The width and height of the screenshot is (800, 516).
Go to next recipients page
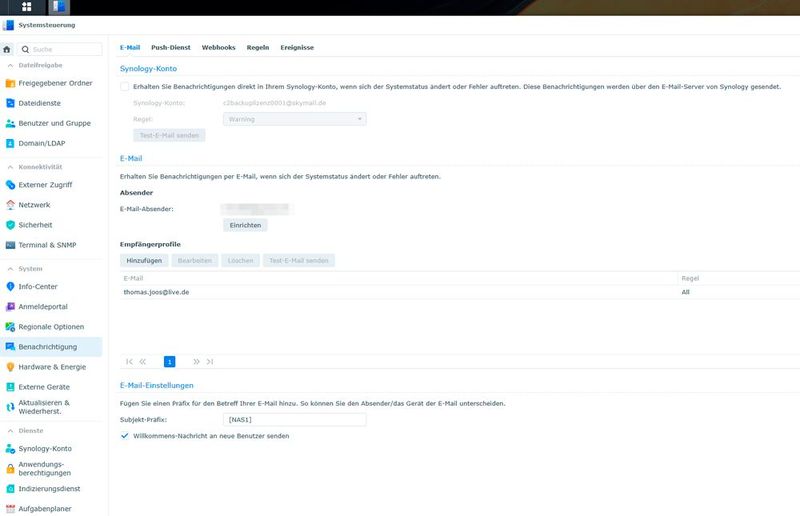coord(196,361)
